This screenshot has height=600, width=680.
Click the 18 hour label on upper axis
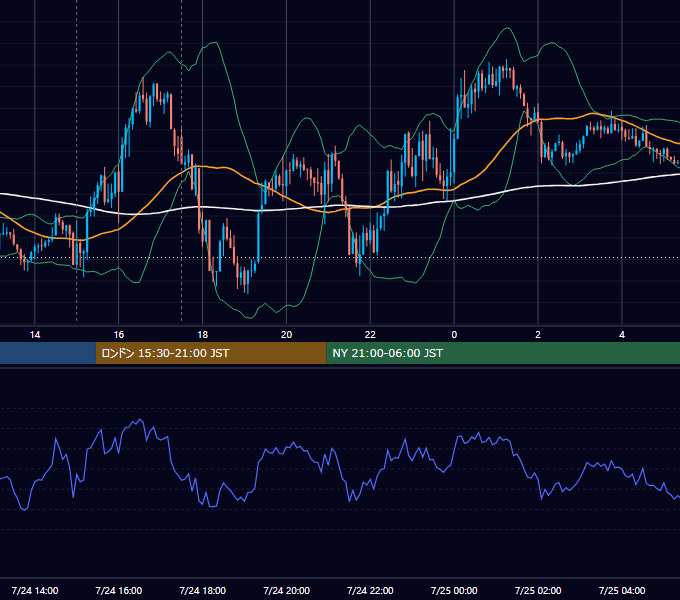click(203, 335)
